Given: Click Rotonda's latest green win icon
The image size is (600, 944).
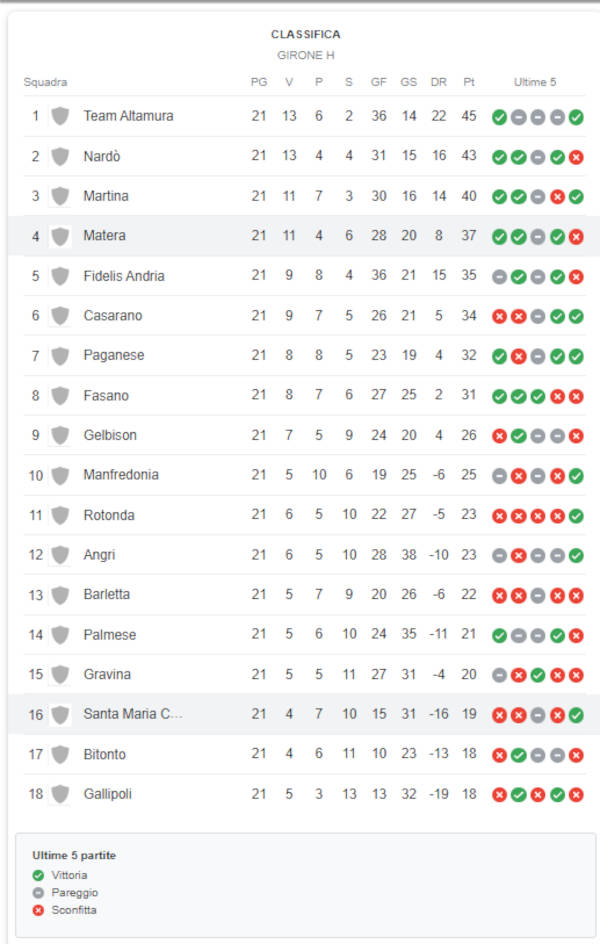Looking at the screenshot, I should point(576,516).
